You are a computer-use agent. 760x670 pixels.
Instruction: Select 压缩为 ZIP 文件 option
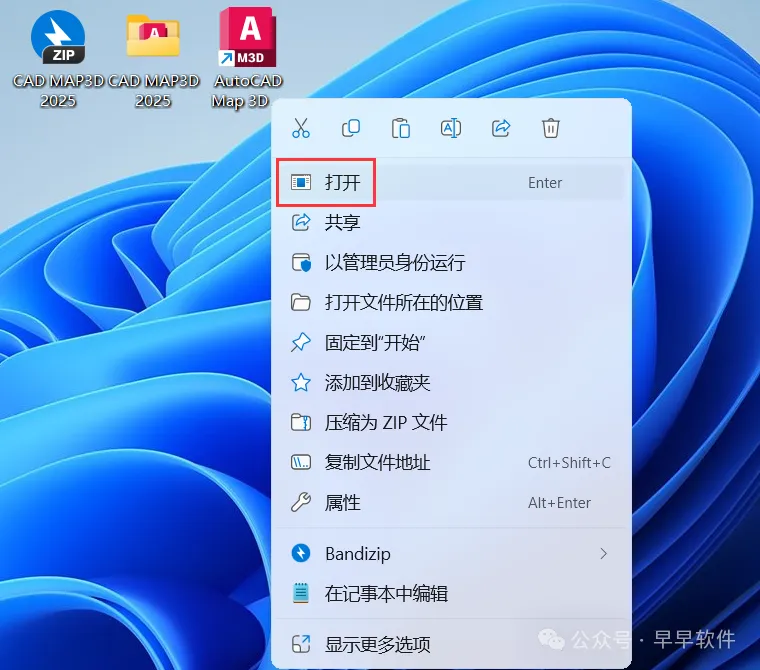(451, 423)
